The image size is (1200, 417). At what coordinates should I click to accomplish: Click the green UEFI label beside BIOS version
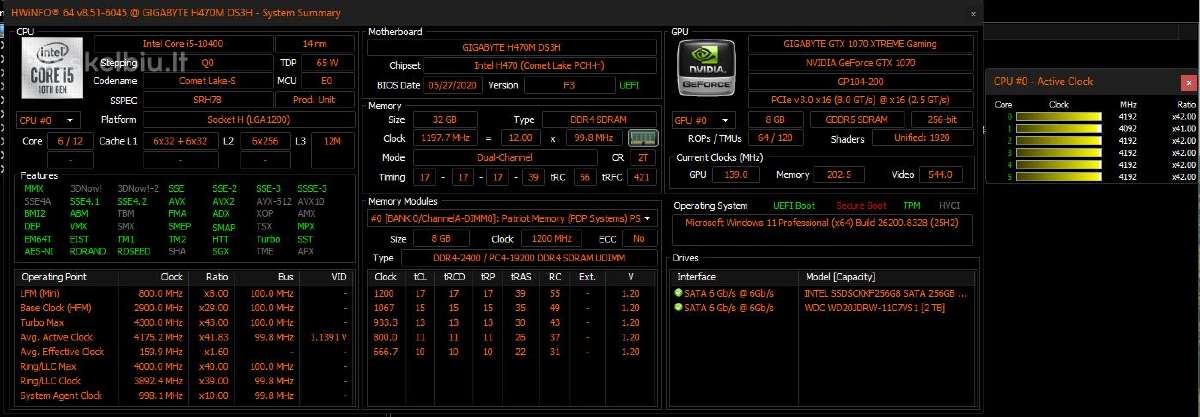(630, 85)
